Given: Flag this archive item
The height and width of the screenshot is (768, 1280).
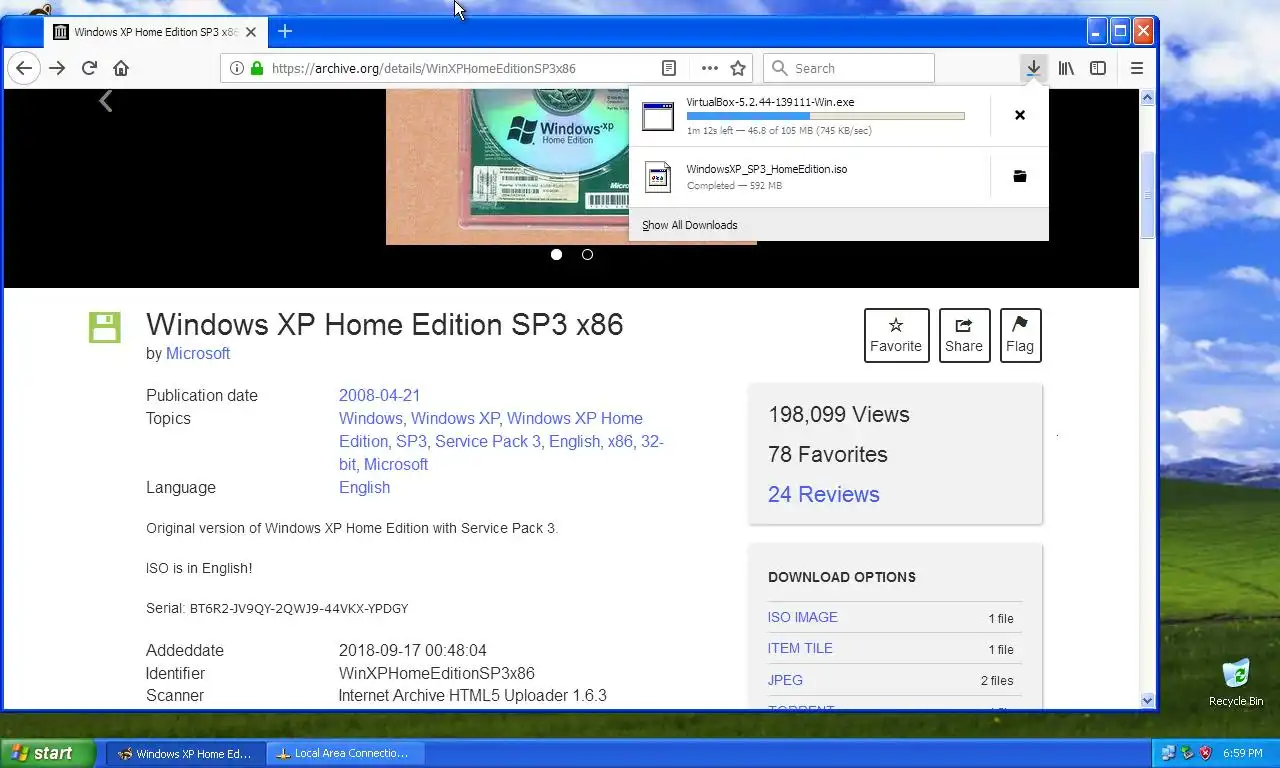Looking at the screenshot, I should (x=1020, y=335).
